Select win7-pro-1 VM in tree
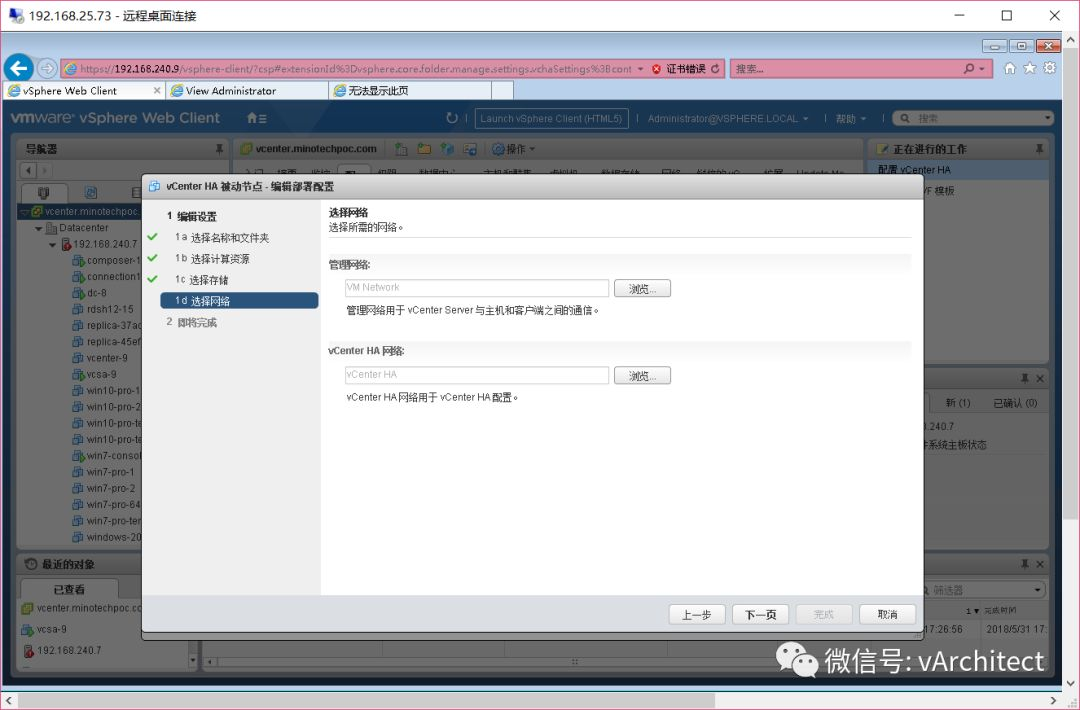This screenshot has width=1080, height=710. click(x=103, y=472)
